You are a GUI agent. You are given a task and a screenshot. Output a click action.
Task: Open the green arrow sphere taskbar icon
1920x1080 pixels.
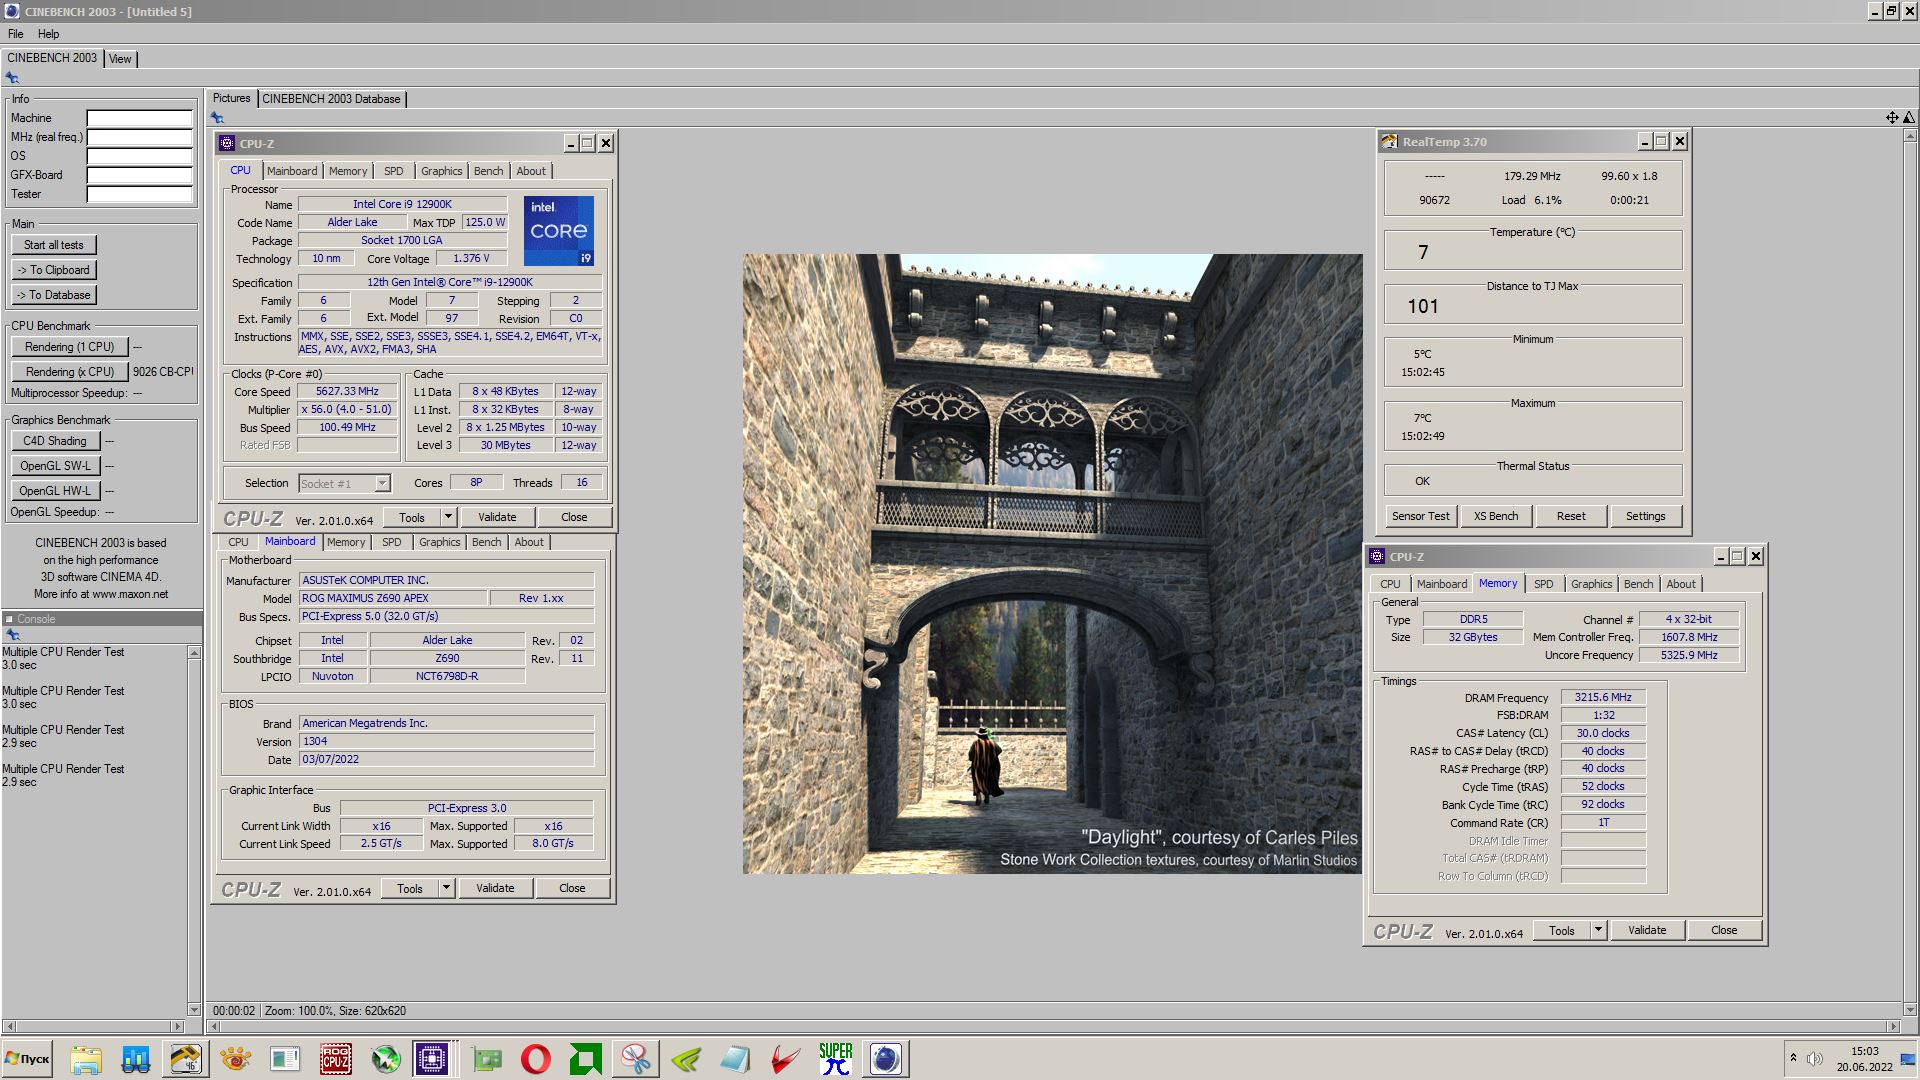tap(385, 1059)
